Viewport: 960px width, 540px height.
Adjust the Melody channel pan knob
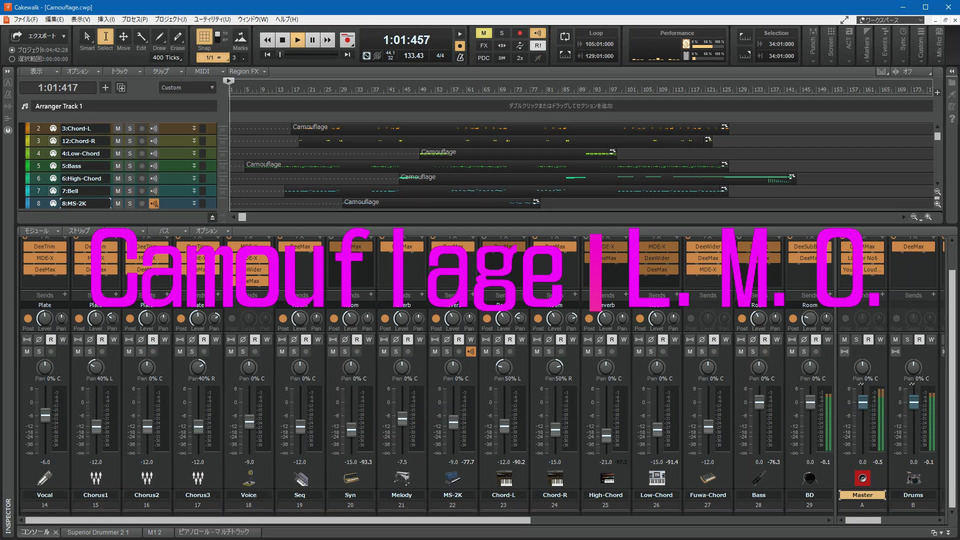402,367
